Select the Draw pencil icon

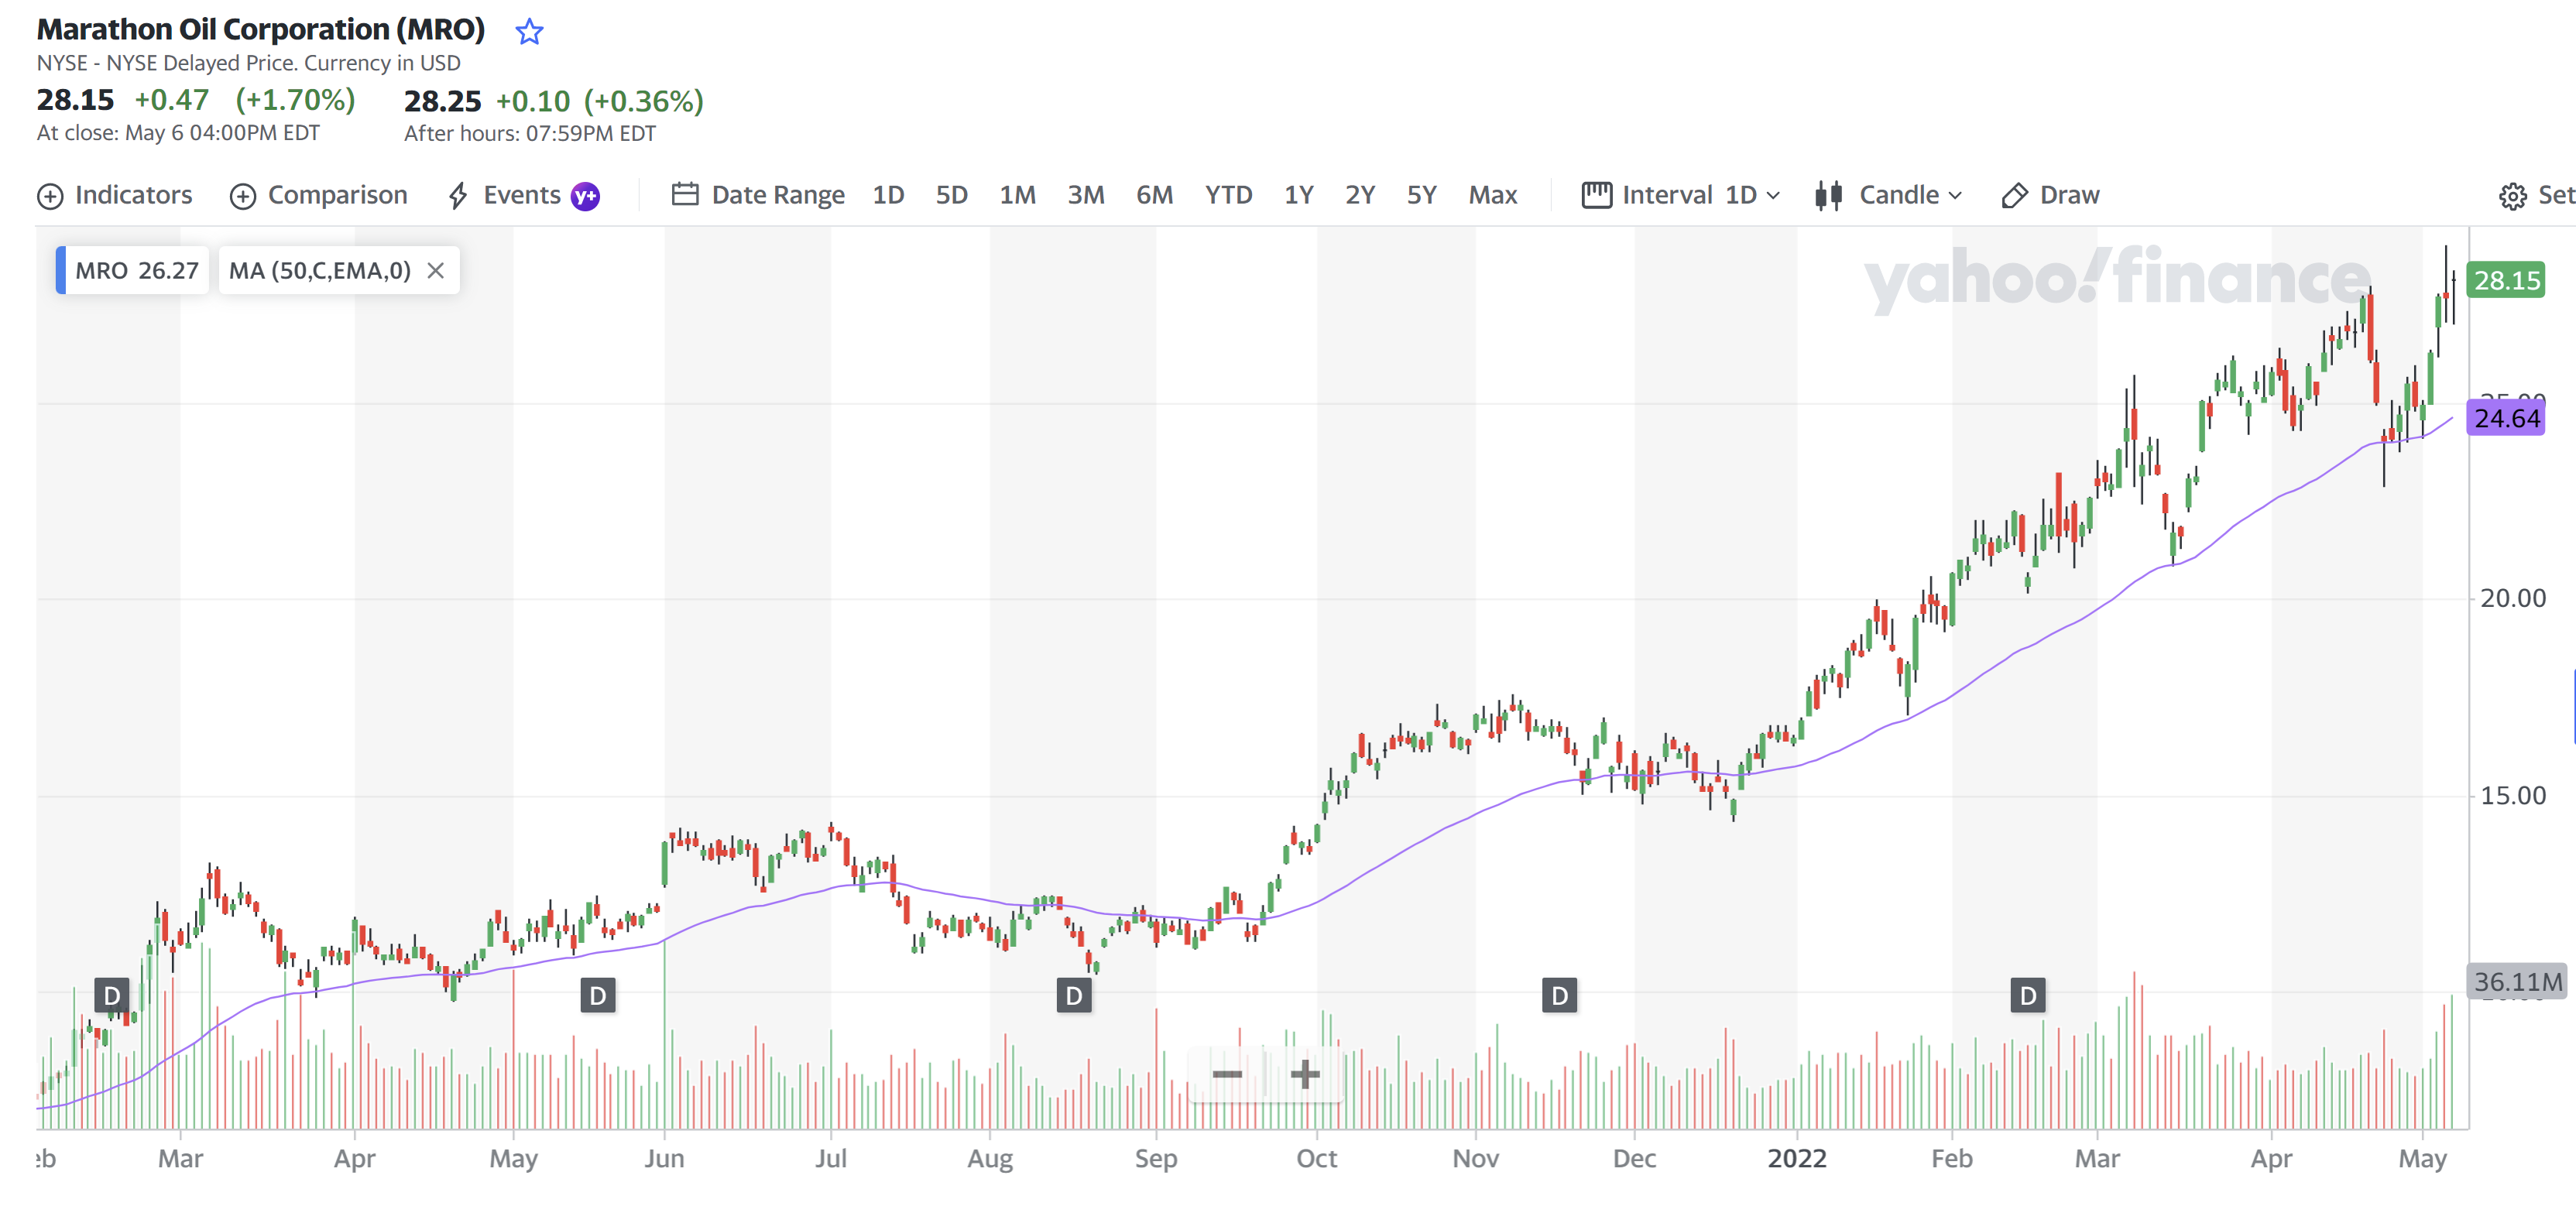(x=2014, y=195)
